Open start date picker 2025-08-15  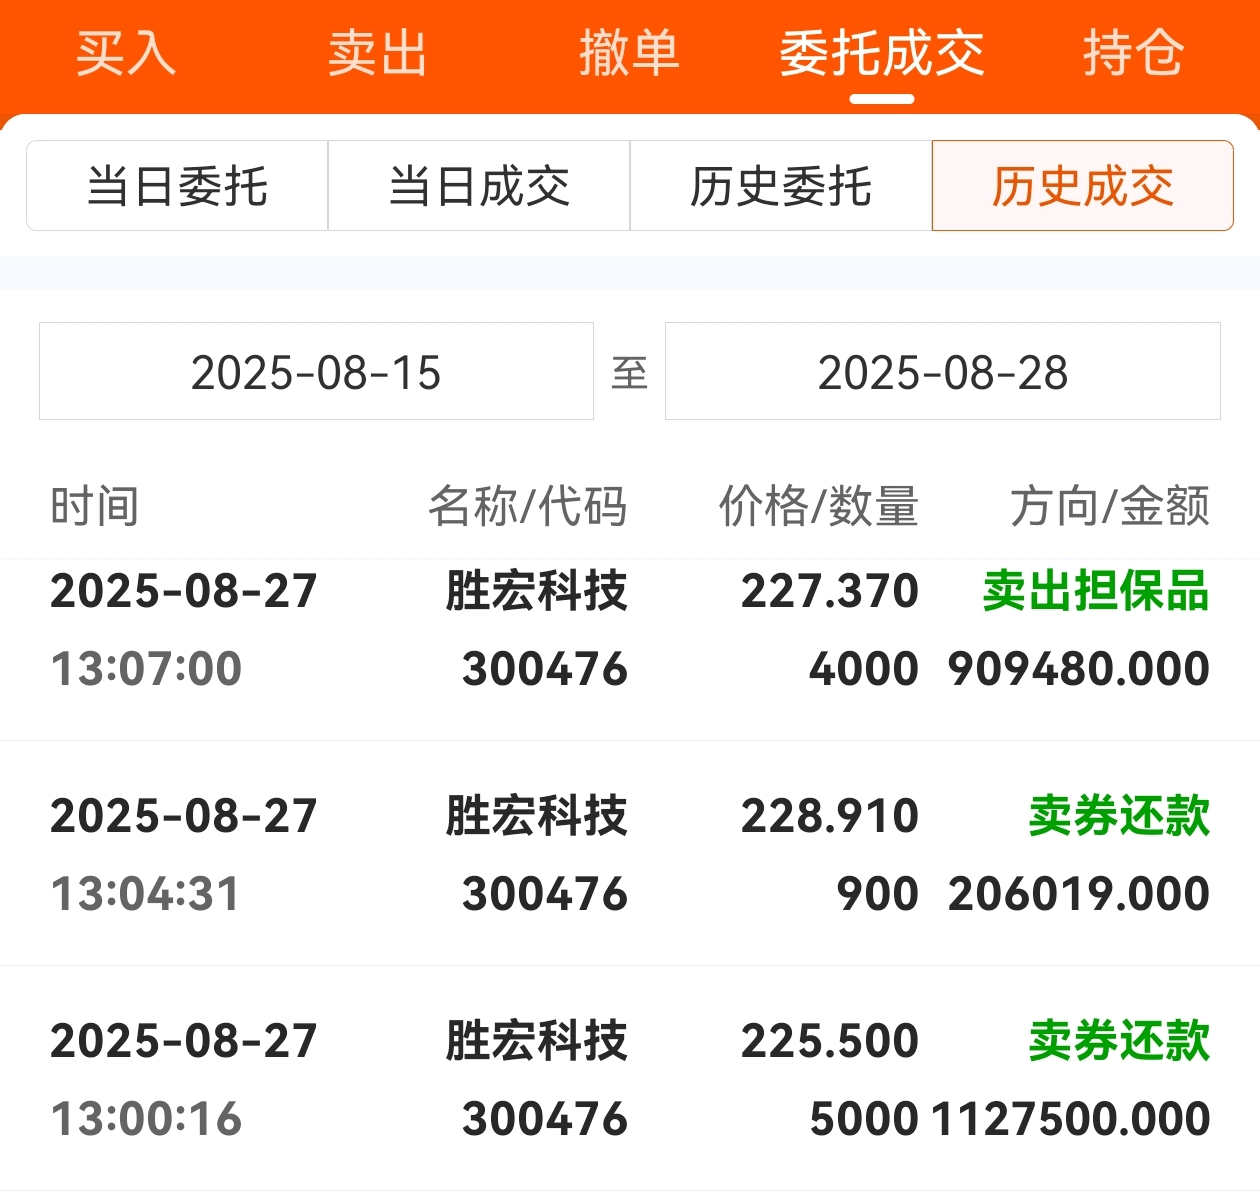[316, 371]
